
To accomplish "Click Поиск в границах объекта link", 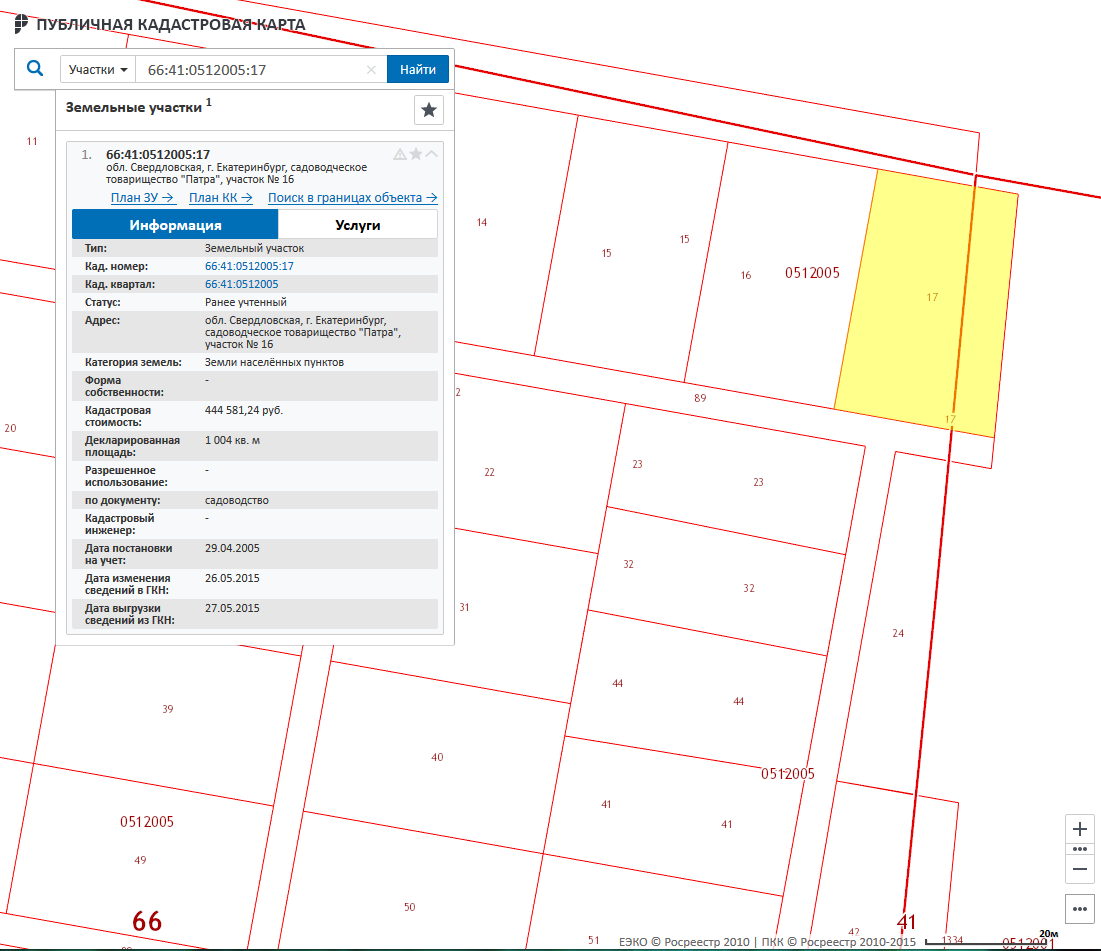I will [x=352, y=198].
